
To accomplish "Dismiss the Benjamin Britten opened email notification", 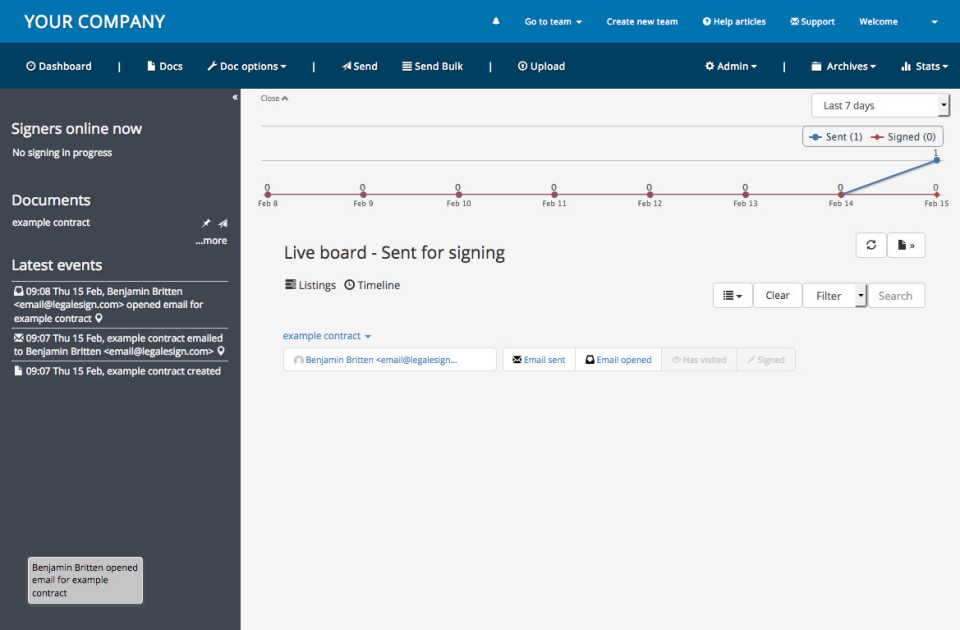I will (85, 580).
